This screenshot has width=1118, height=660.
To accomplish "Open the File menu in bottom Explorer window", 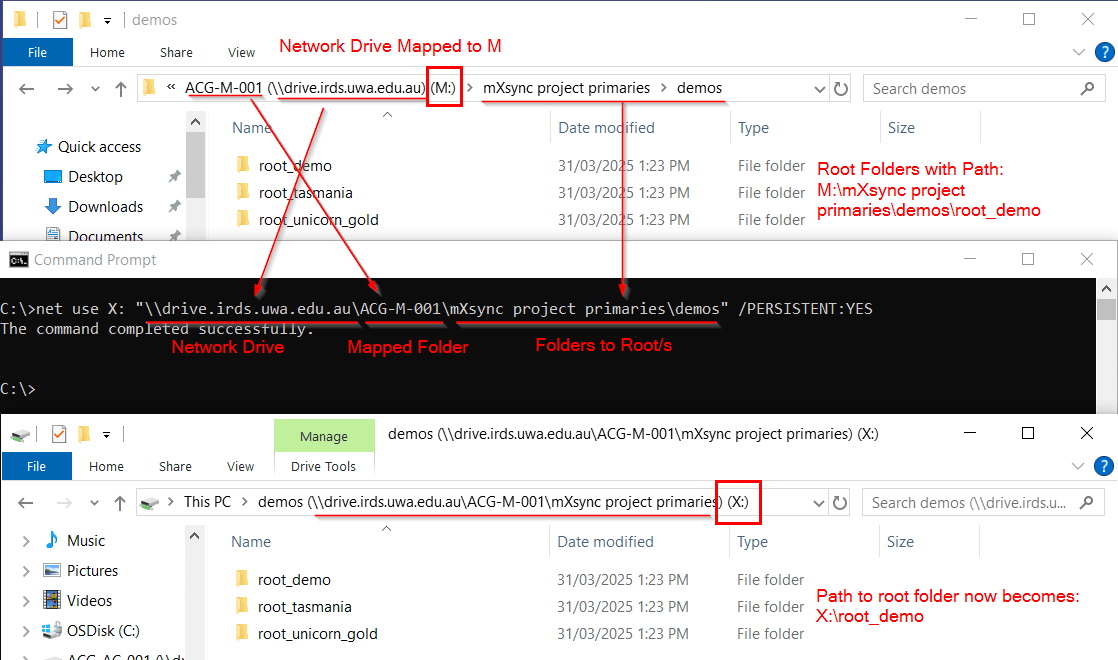I will (37, 467).
